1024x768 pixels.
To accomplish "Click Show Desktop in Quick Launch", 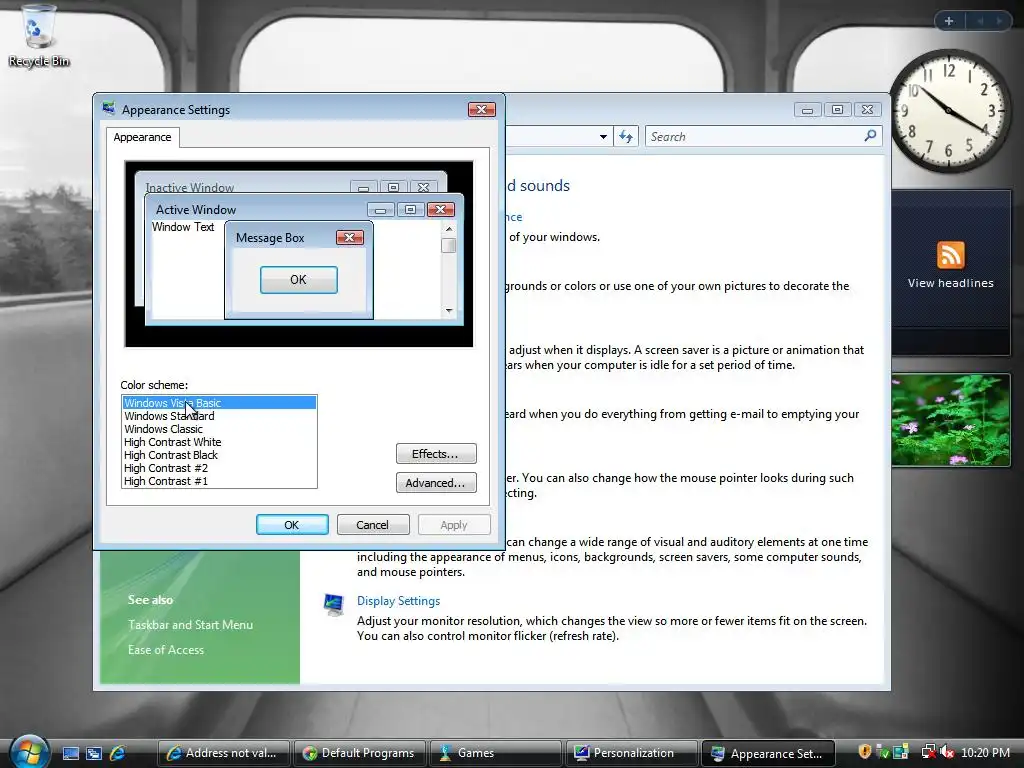I will click(71, 753).
